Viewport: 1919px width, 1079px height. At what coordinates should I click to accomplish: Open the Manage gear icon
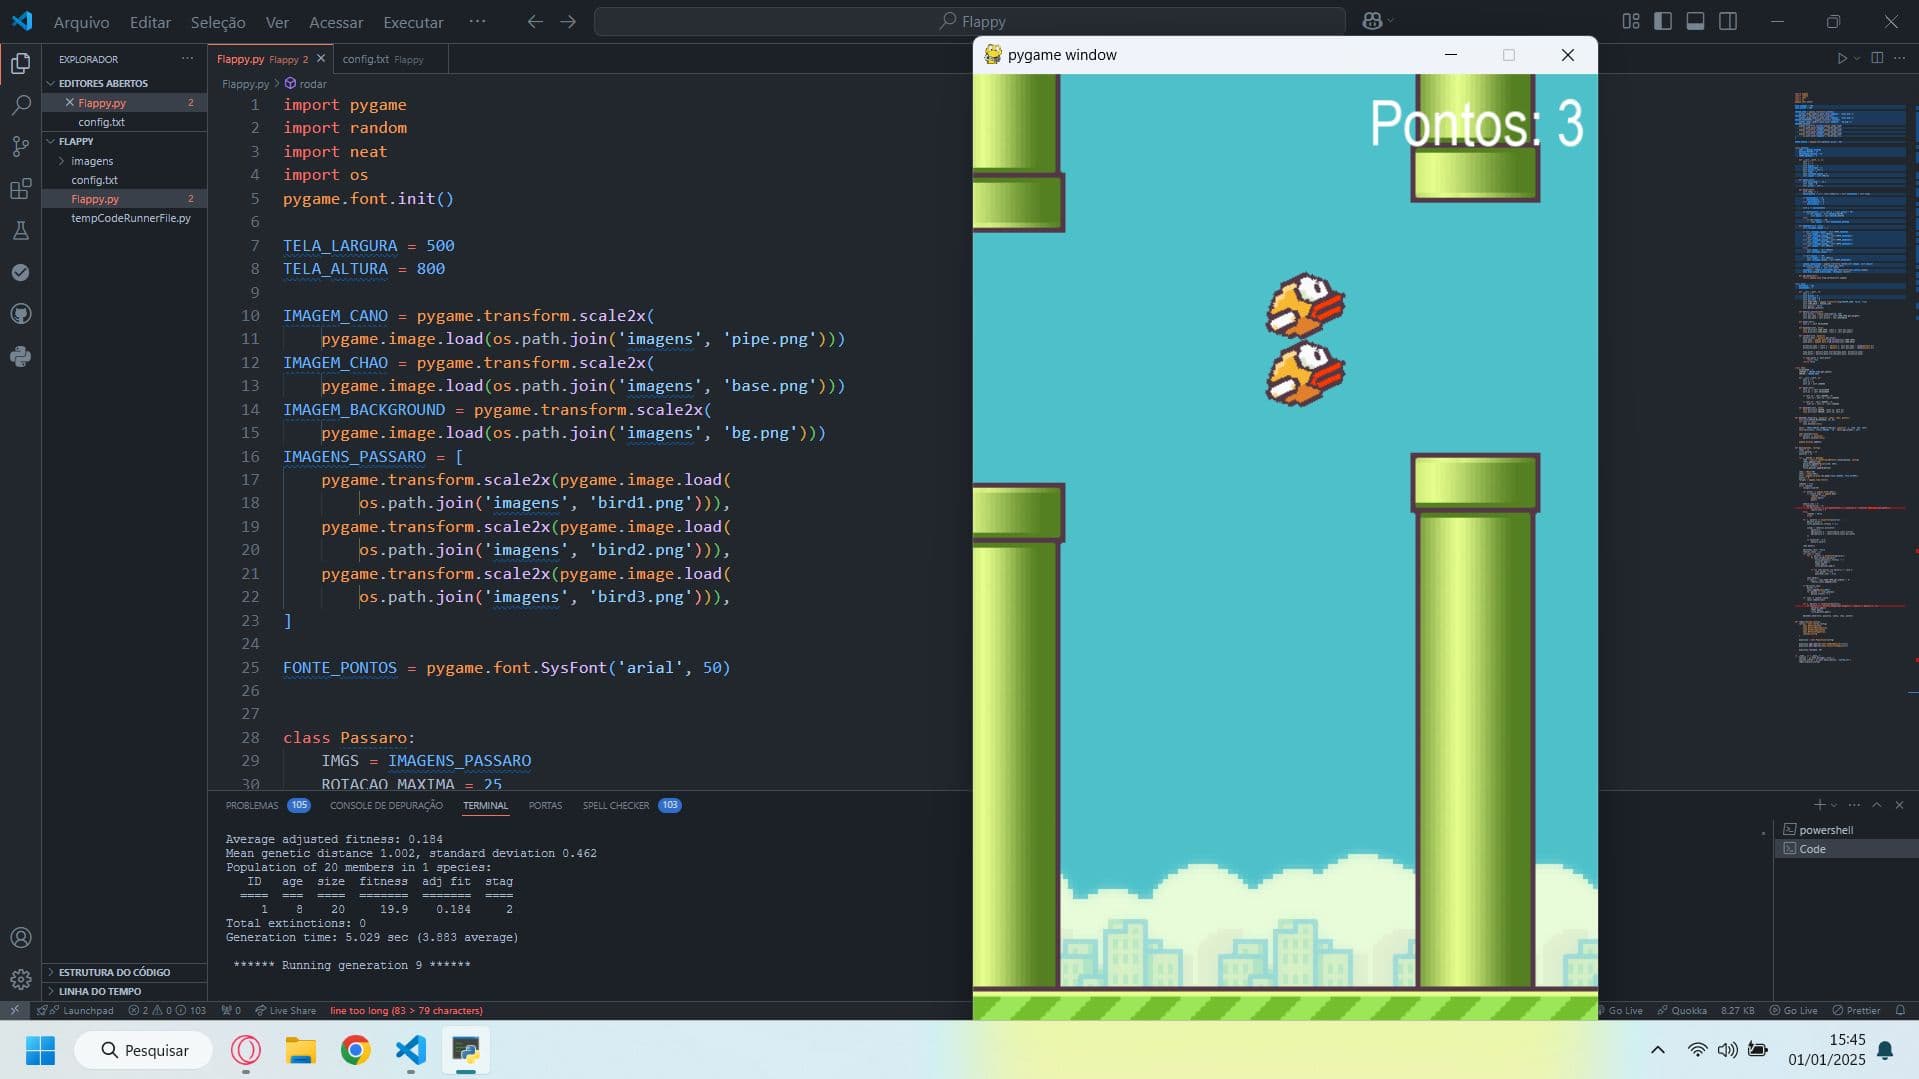click(20, 979)
